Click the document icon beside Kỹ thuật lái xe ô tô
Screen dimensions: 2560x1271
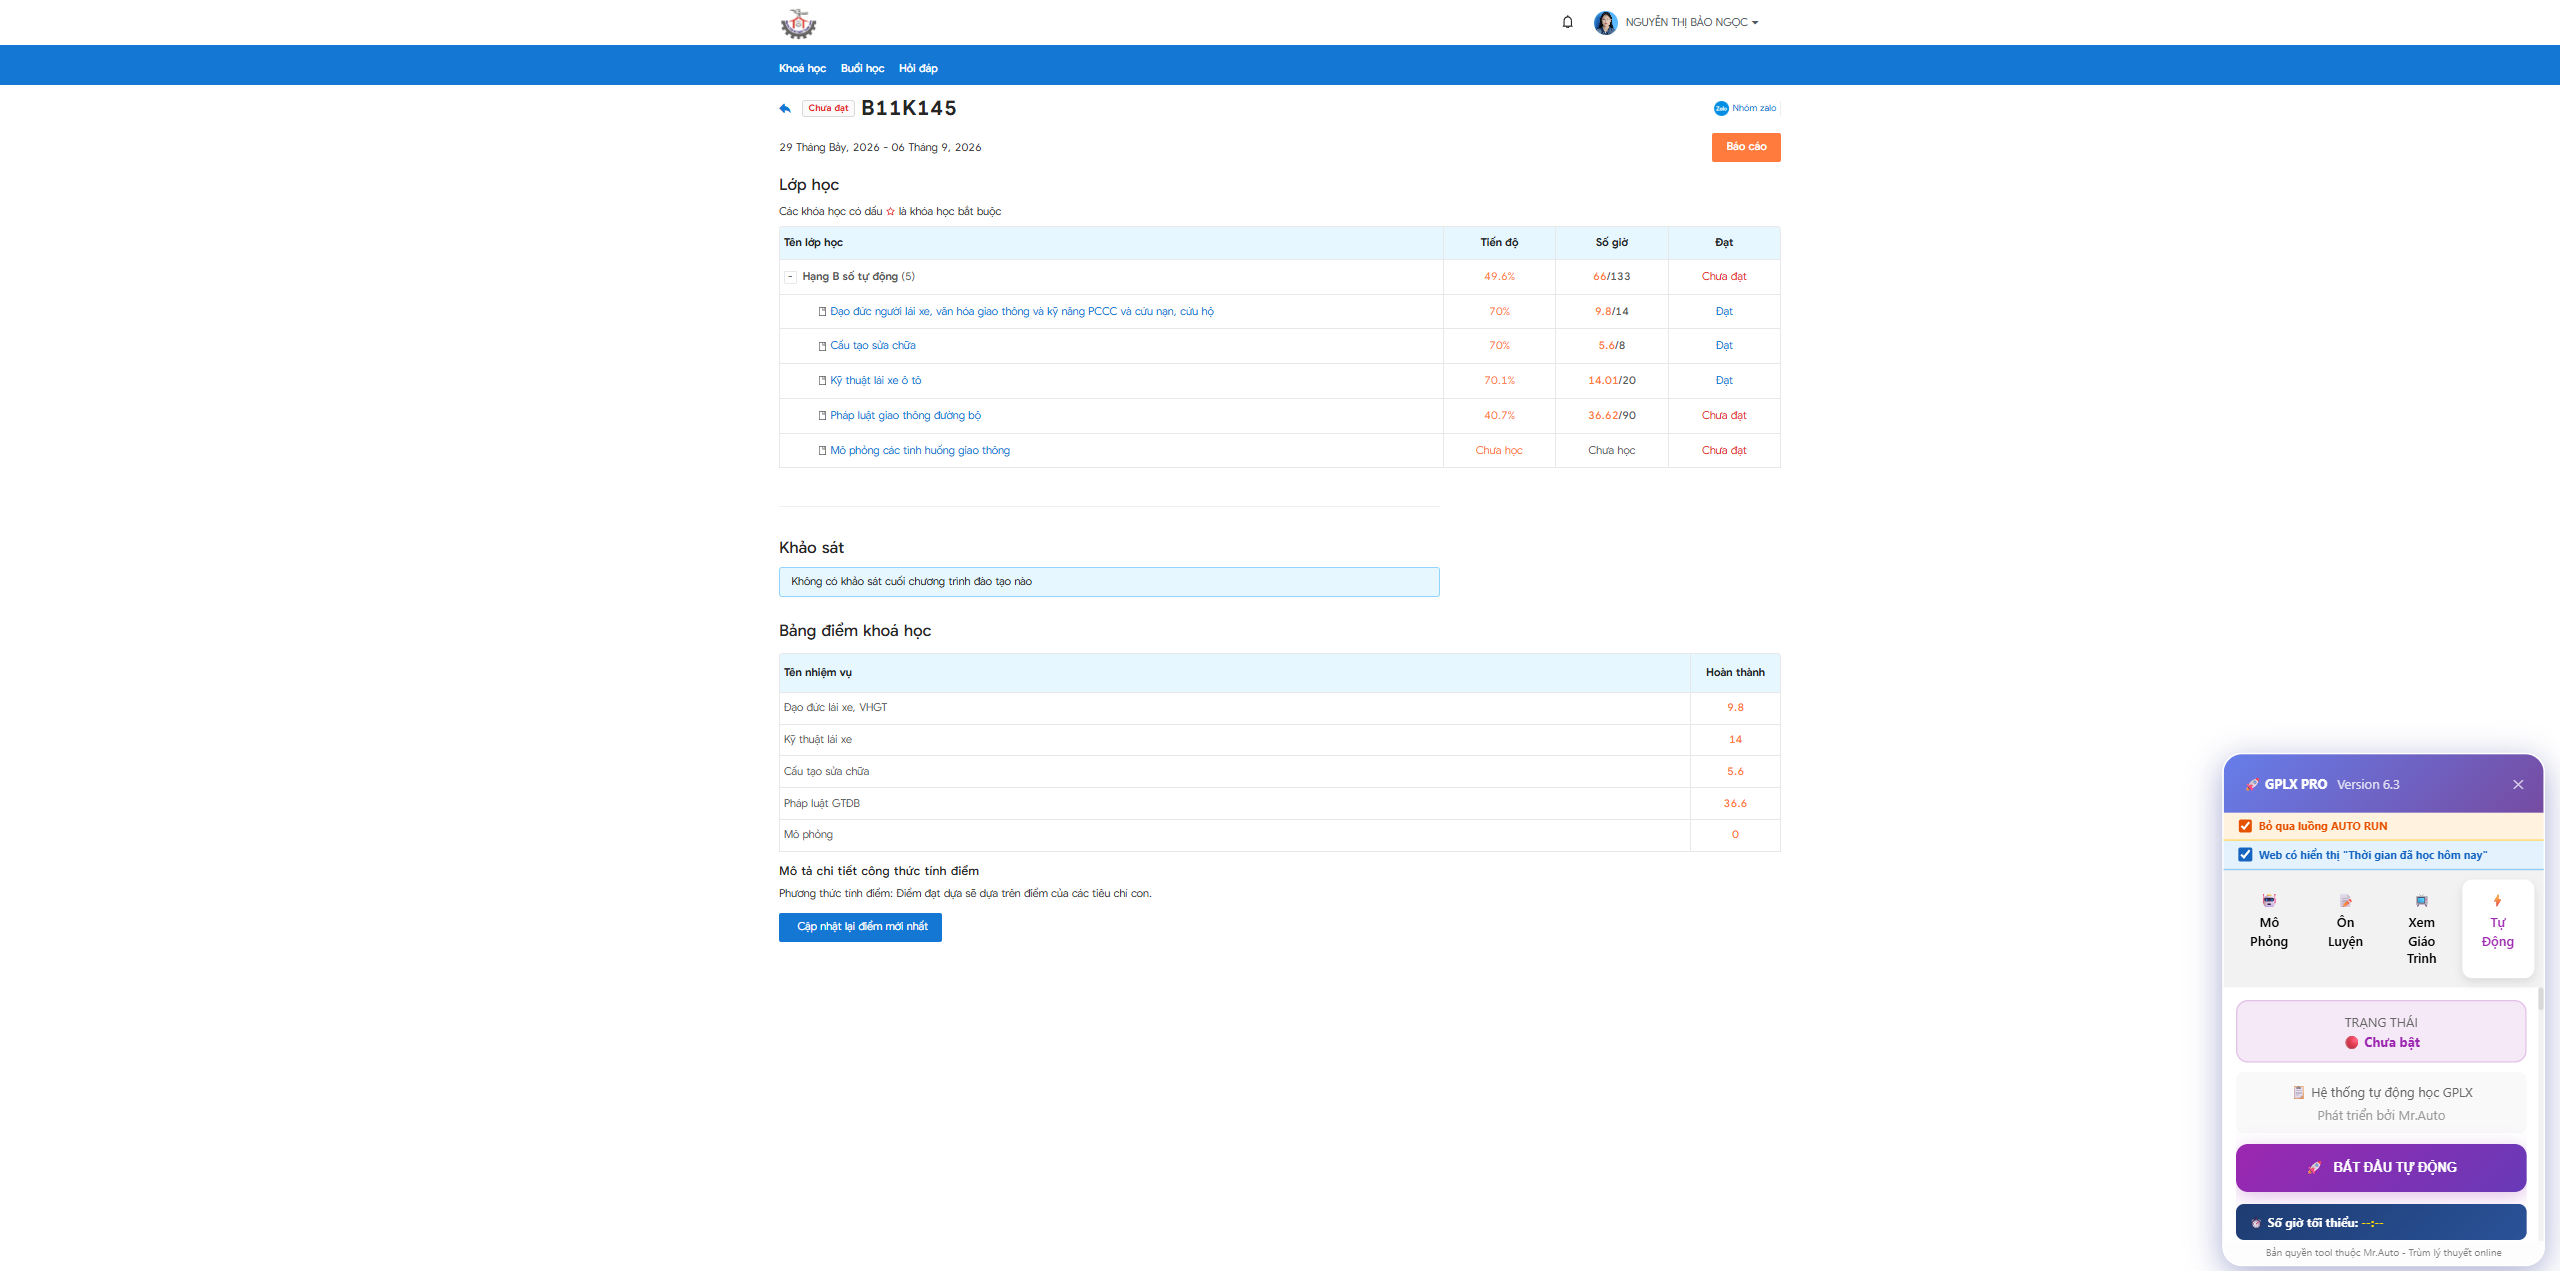click(x=822, y=381)
